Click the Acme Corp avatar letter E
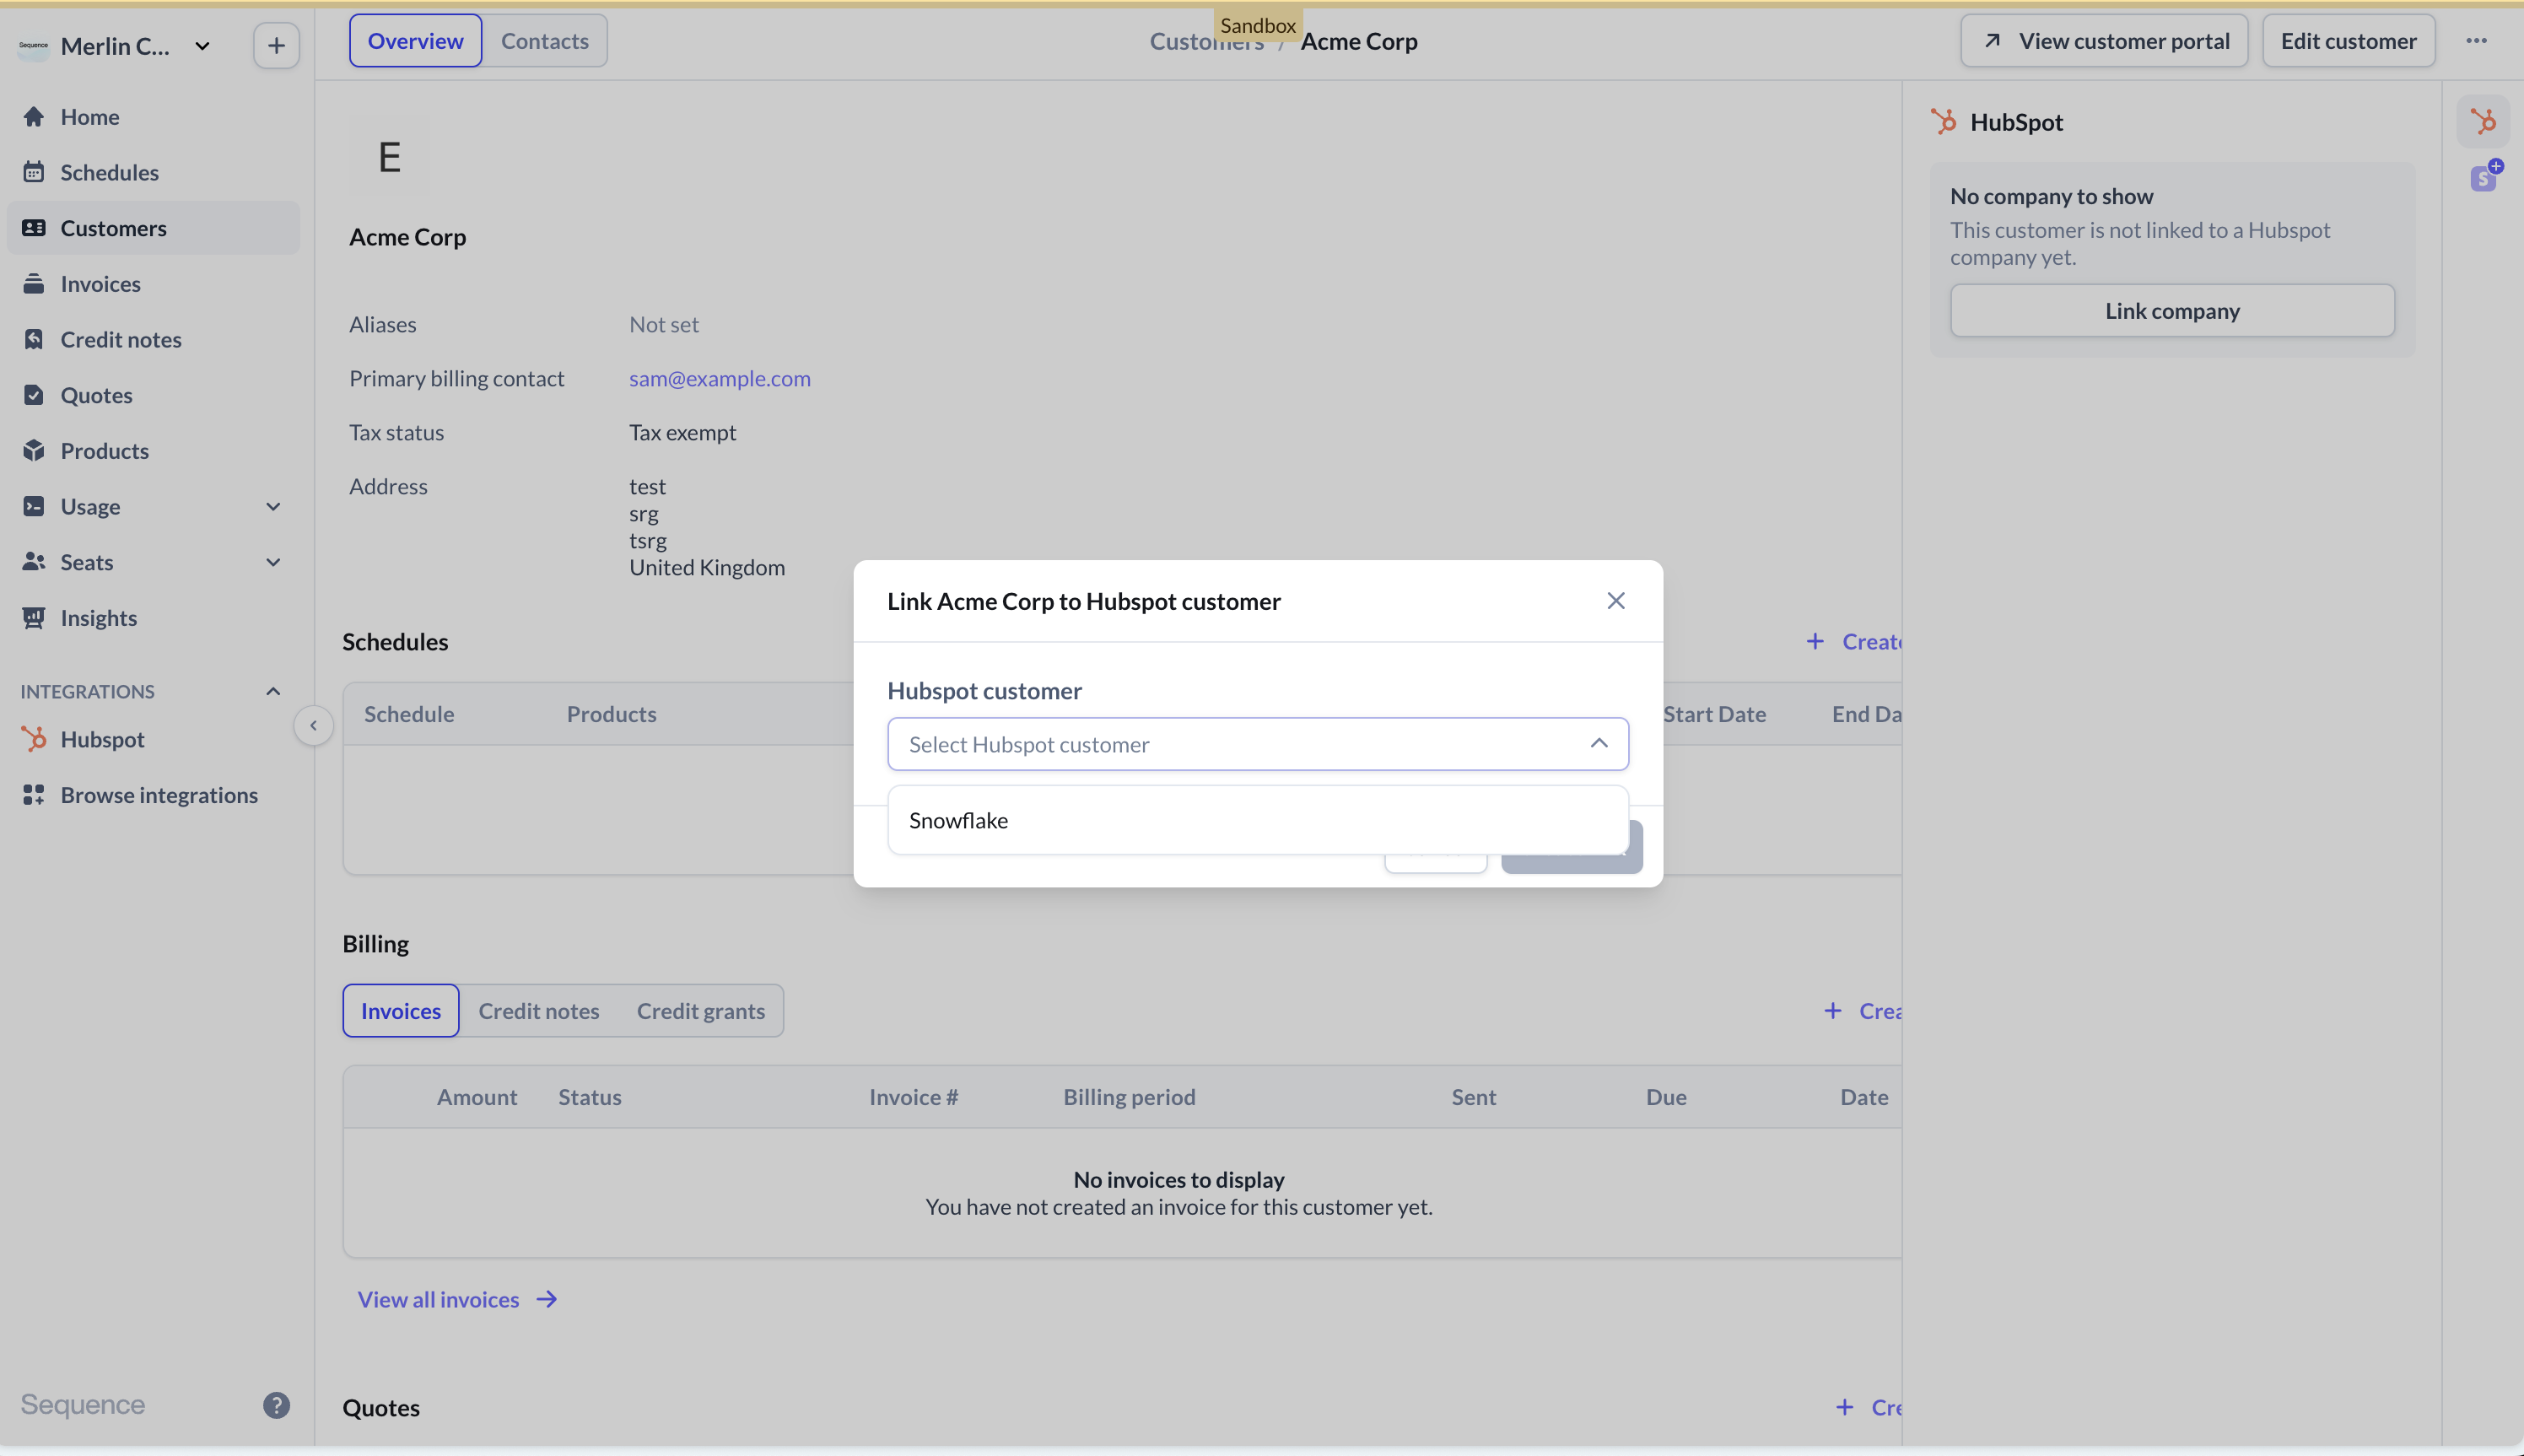The width and height of the screenshot is (2524, 1456). [390, 157]
